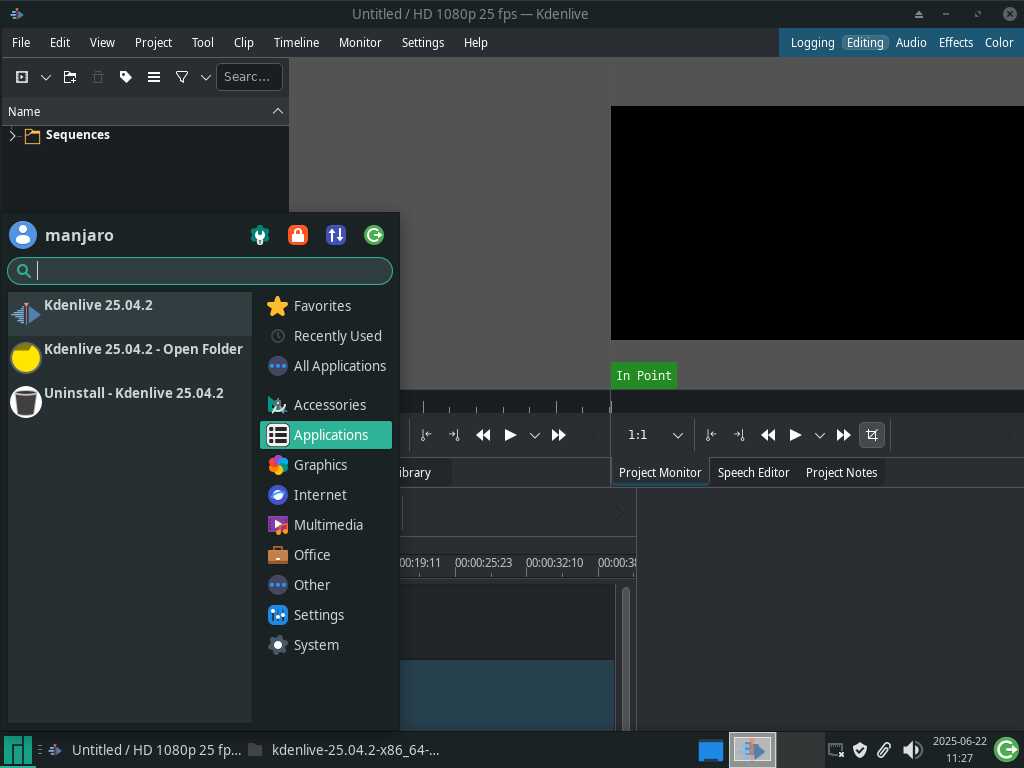This screenshot has width=1024, height=768.
Task: Select the Multimedia category in app menu
Action: [x=327, y=525]
